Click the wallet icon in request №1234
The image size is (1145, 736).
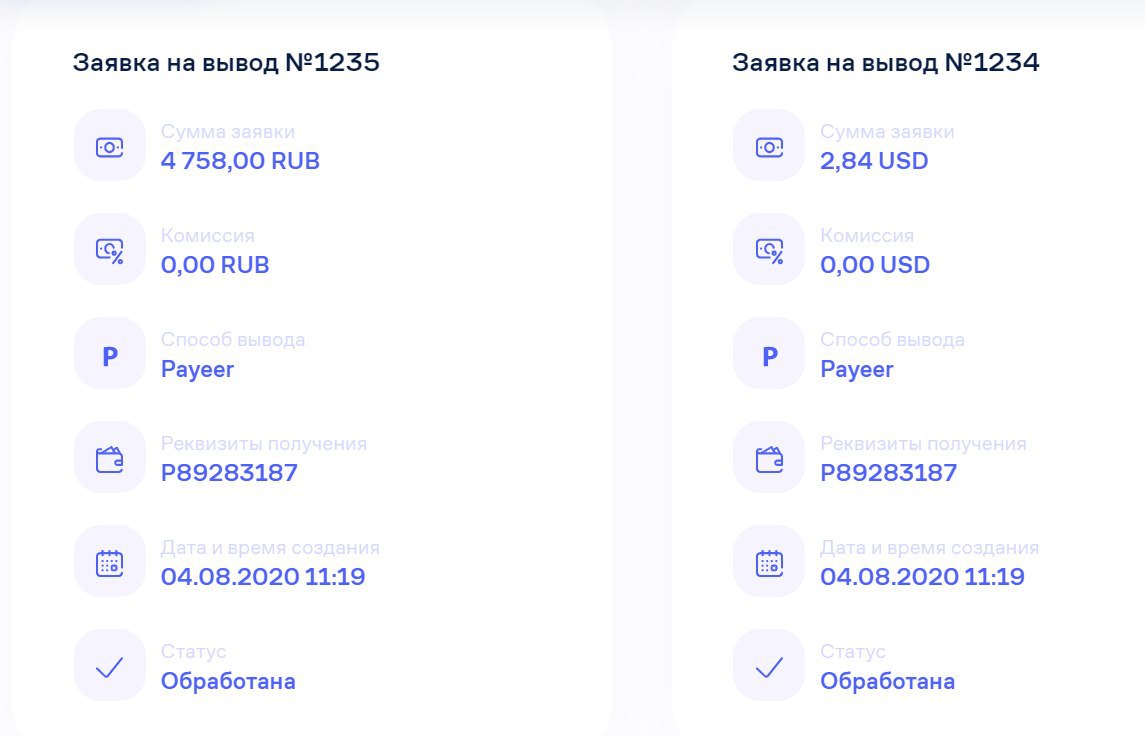pyautogui.click(x=769, y=459)
